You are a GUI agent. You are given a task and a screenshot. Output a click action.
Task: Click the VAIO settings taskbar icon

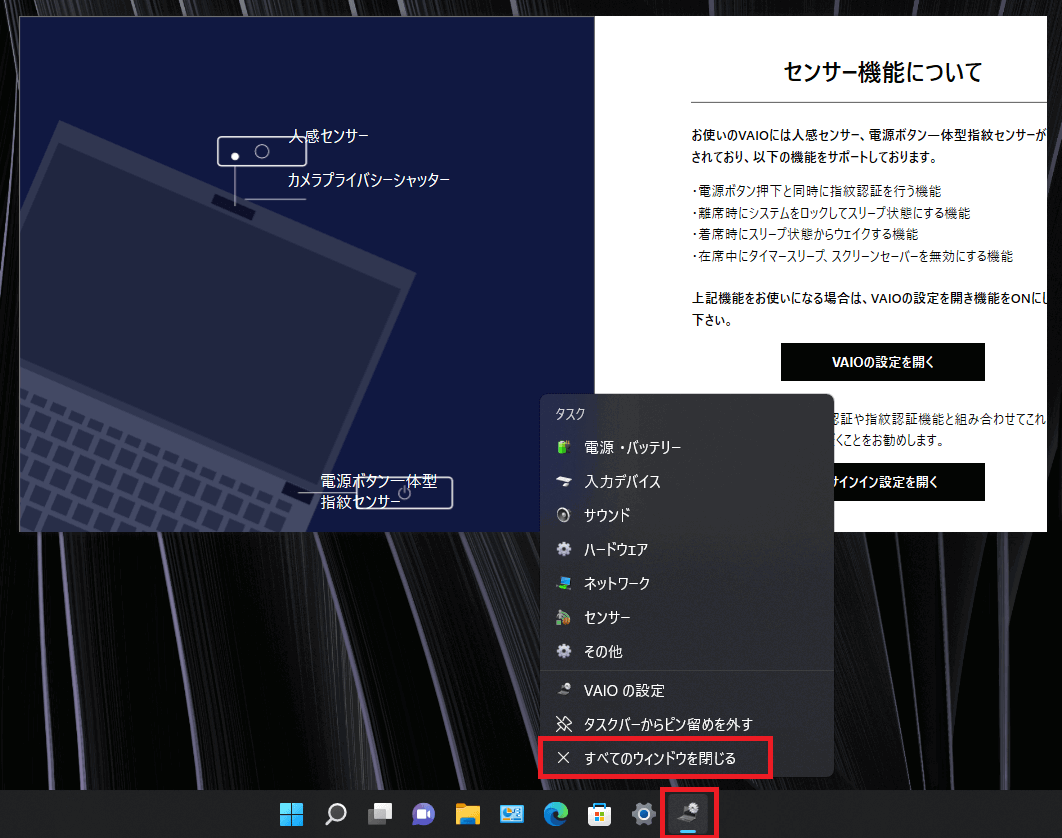688,814
